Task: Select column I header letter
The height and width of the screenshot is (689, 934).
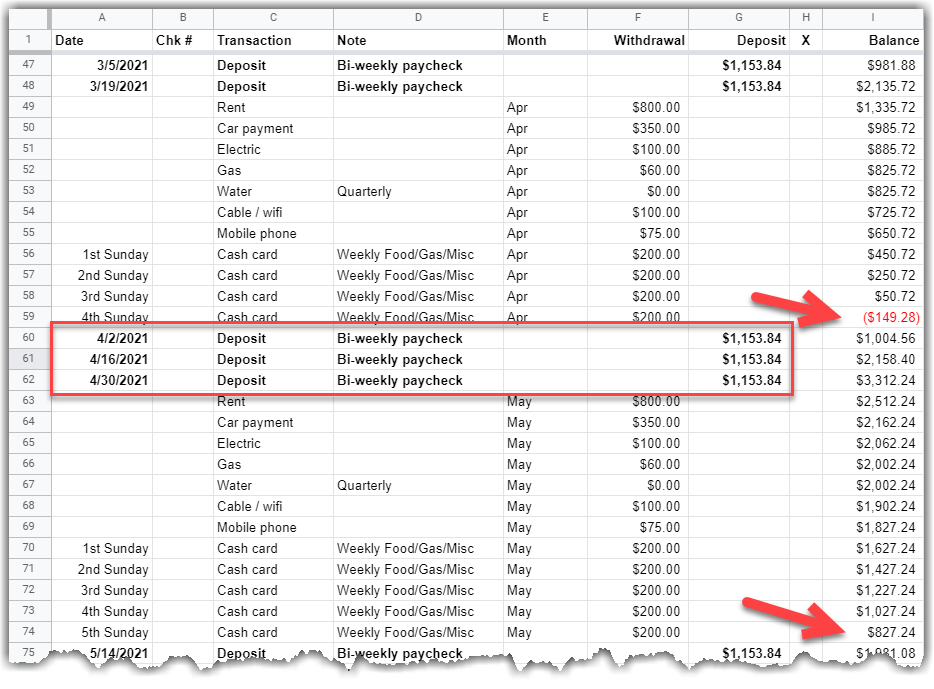Action: click(x=871, y=18)
